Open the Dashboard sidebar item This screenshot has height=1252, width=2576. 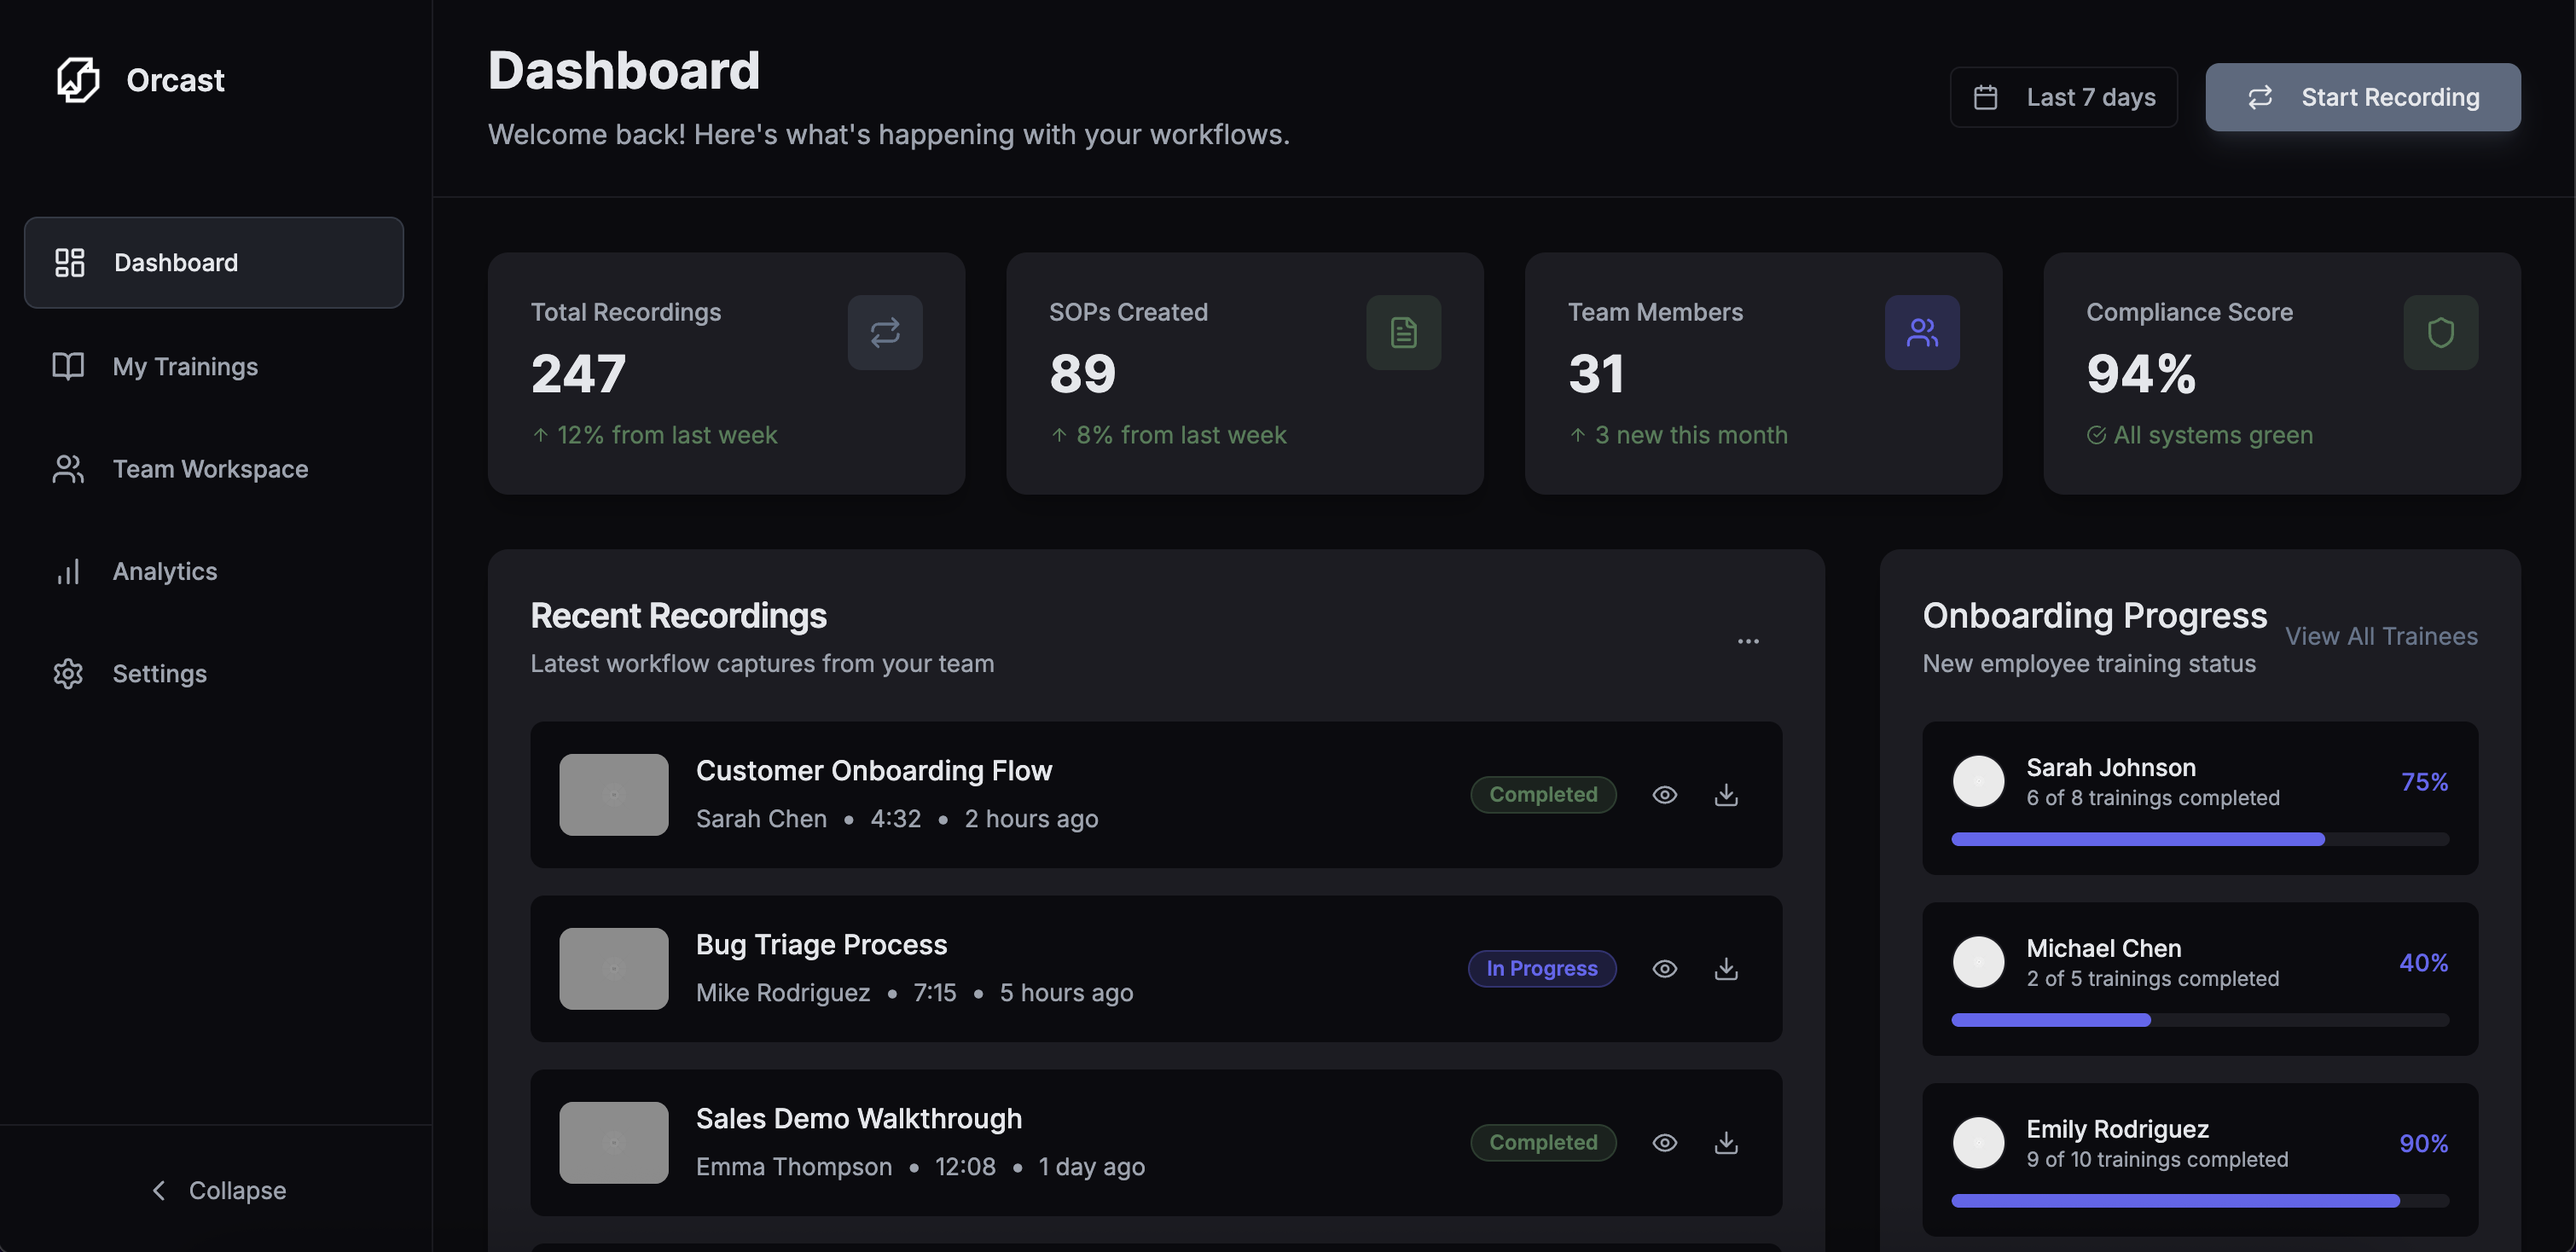tap(214, 262)
